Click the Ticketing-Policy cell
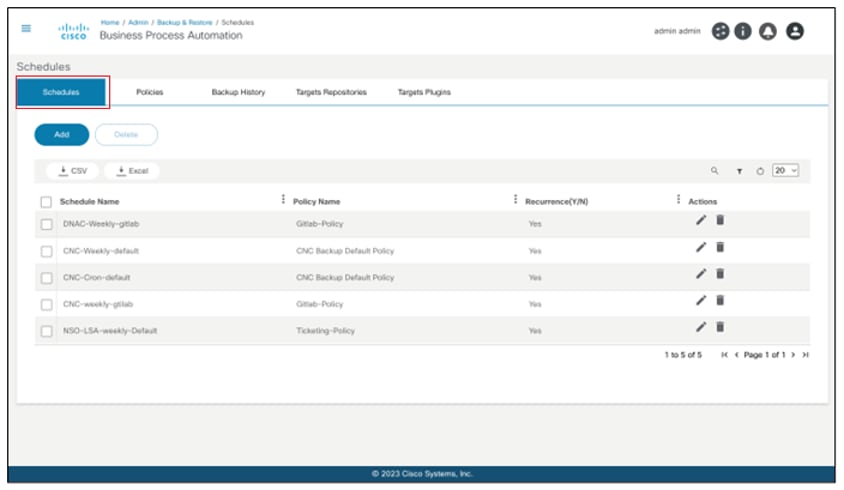Image resolution: width=844 pixels, height=490 pixels. (326, 331)
